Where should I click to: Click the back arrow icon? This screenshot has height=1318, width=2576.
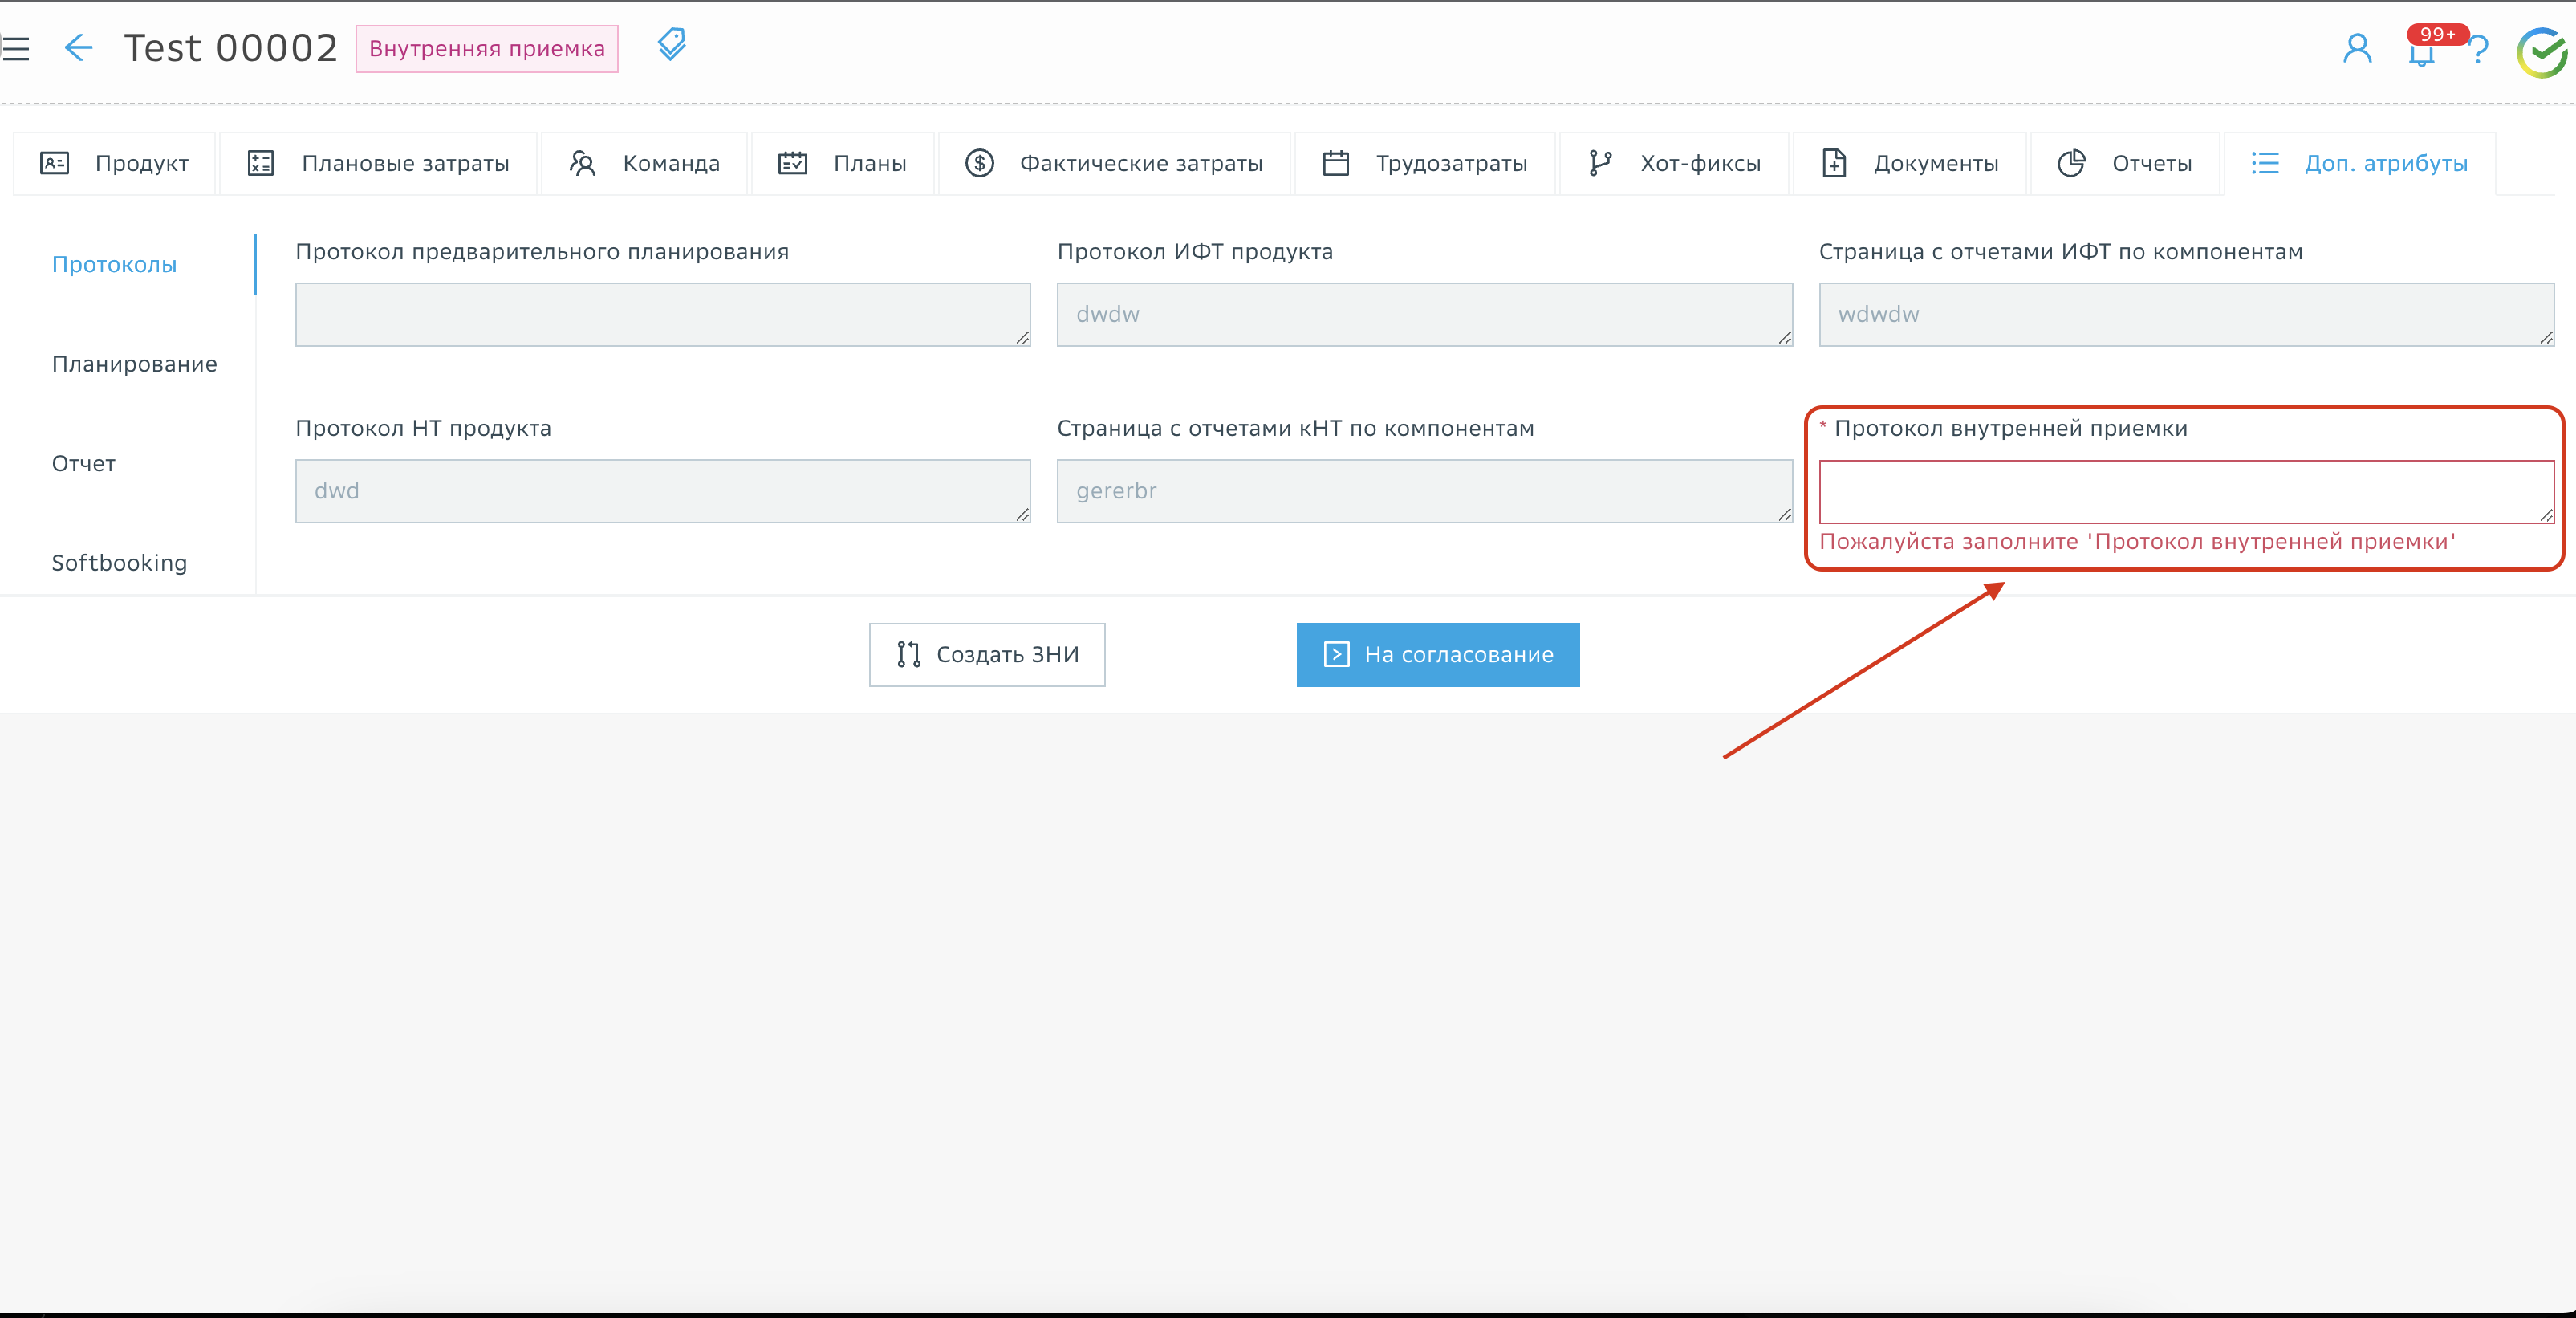[78, 48]
